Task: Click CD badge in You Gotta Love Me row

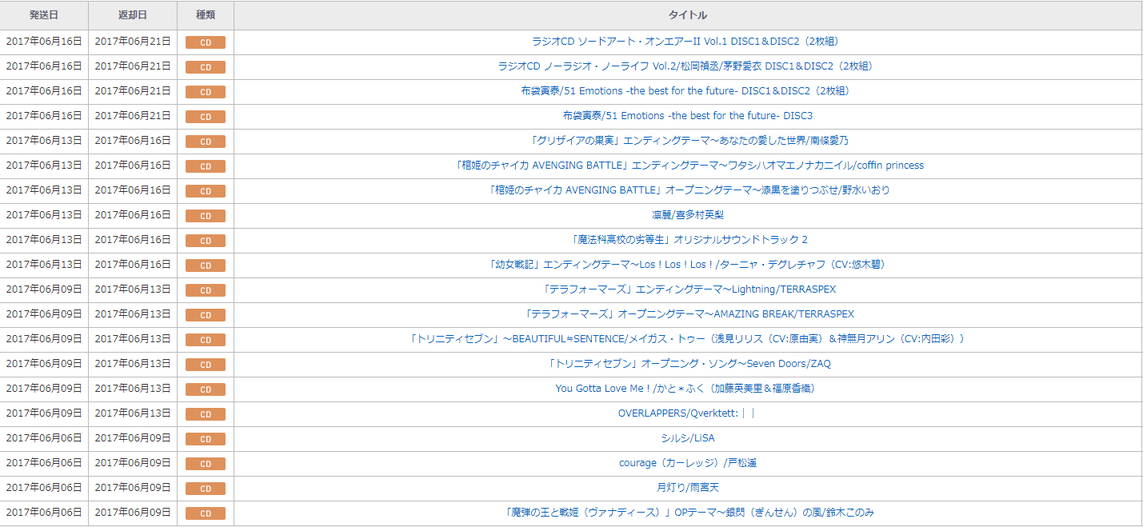Action: 206,390
